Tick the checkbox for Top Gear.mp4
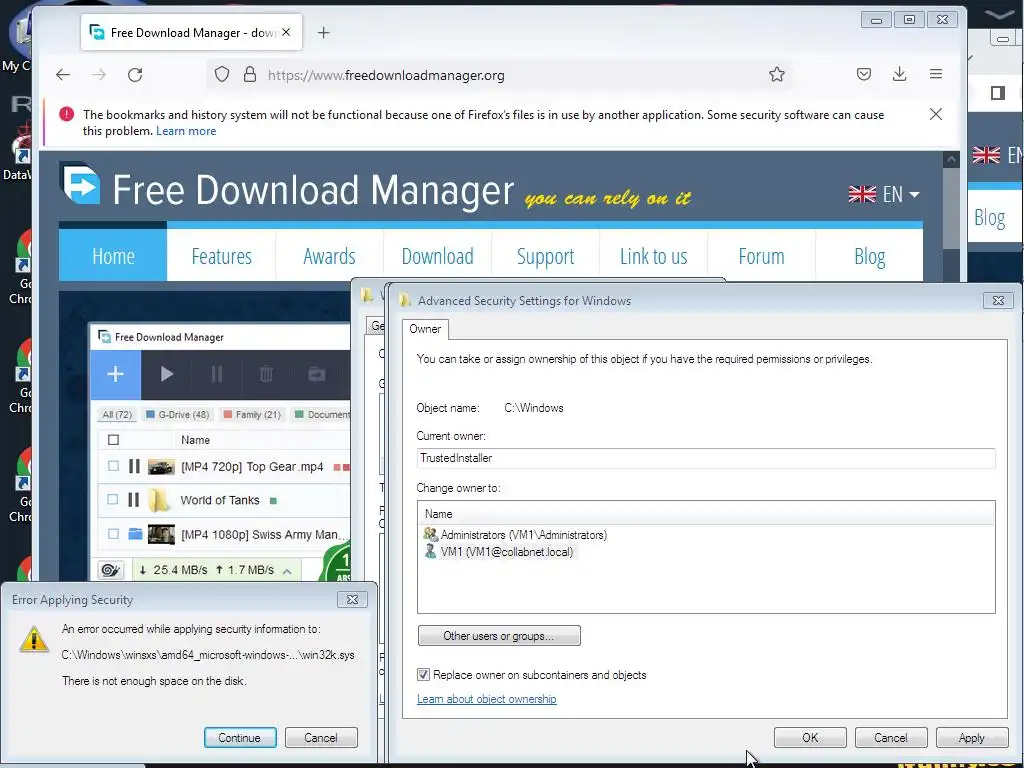 click(114, 466)
